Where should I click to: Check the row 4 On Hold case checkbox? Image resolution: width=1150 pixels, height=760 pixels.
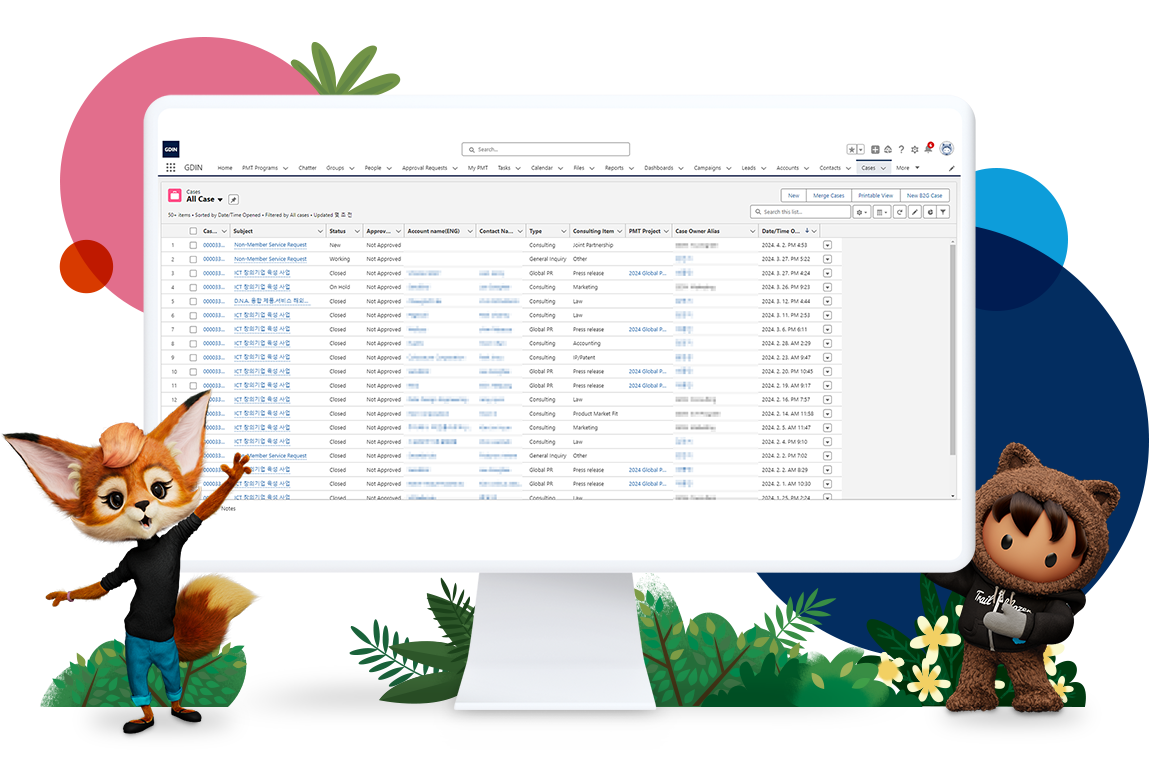coord(193,287)
